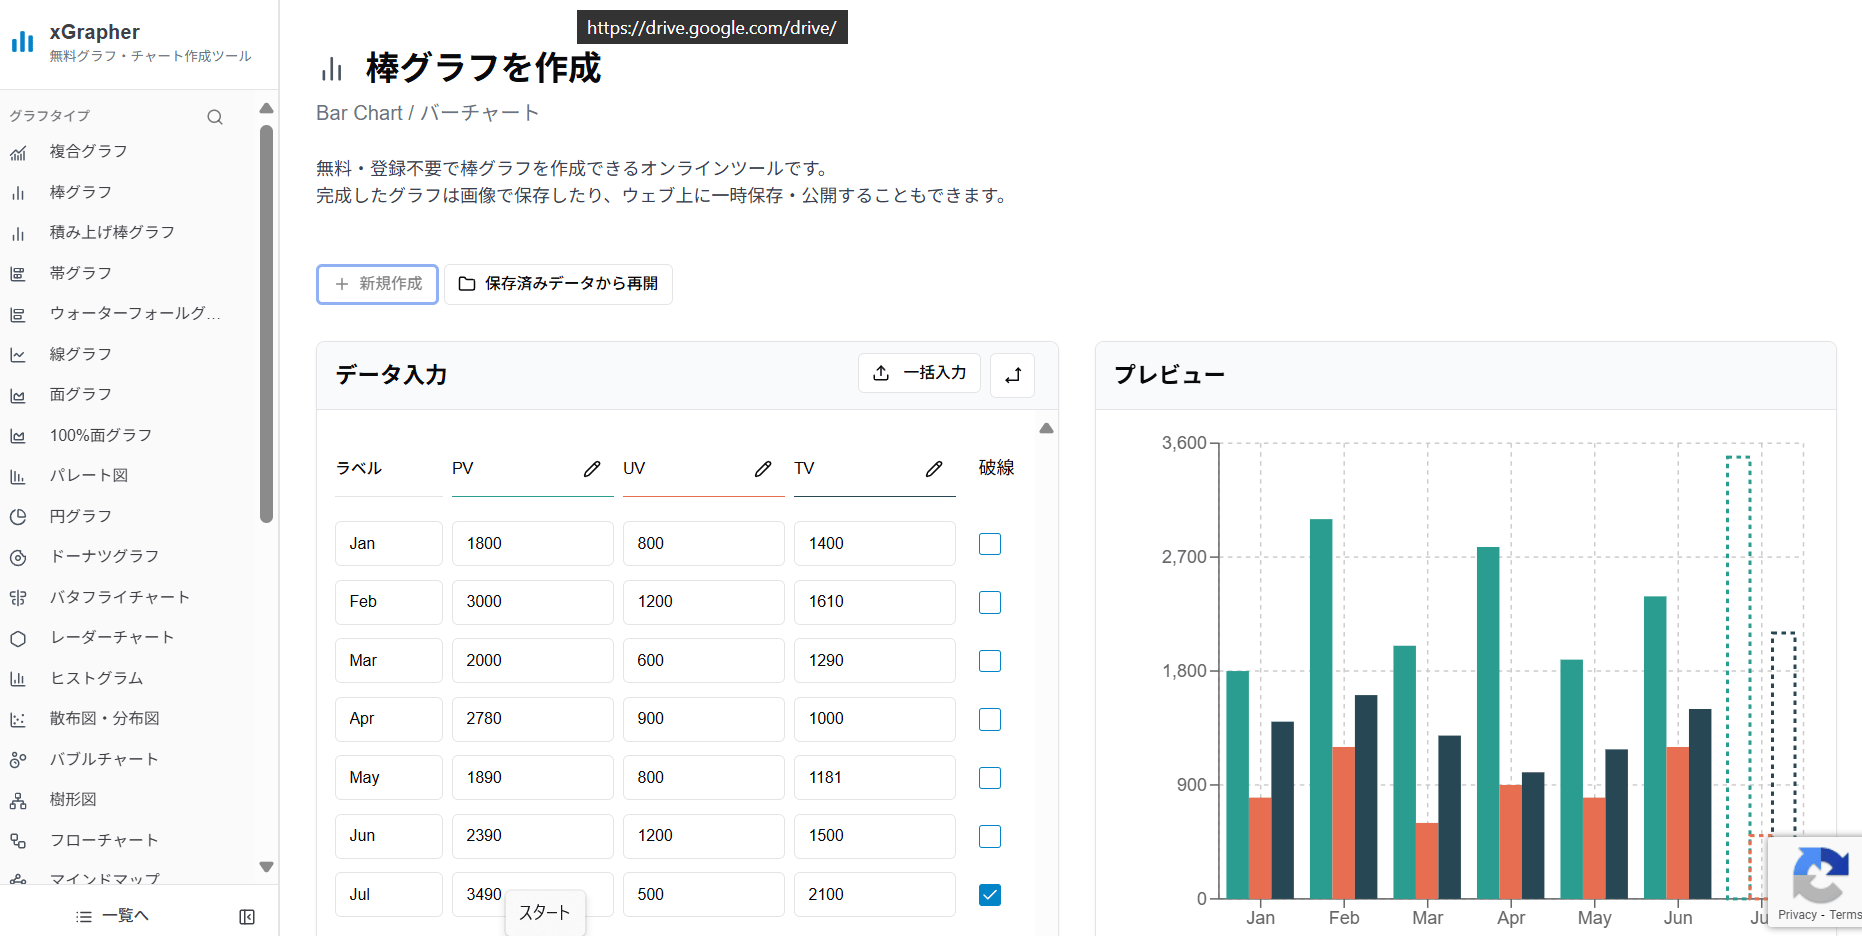This screenshot has height=936, width=1862.
Task: Disable 破線 for the Jul row
Action: pos(989,895)
